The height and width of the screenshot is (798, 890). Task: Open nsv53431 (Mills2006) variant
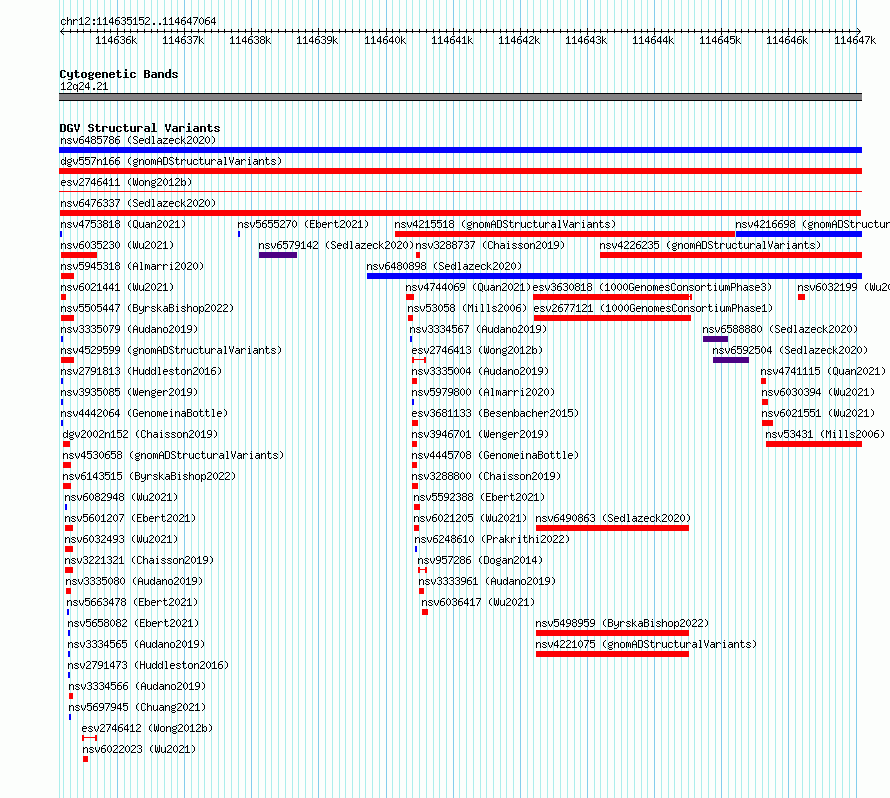pos(825,434)
